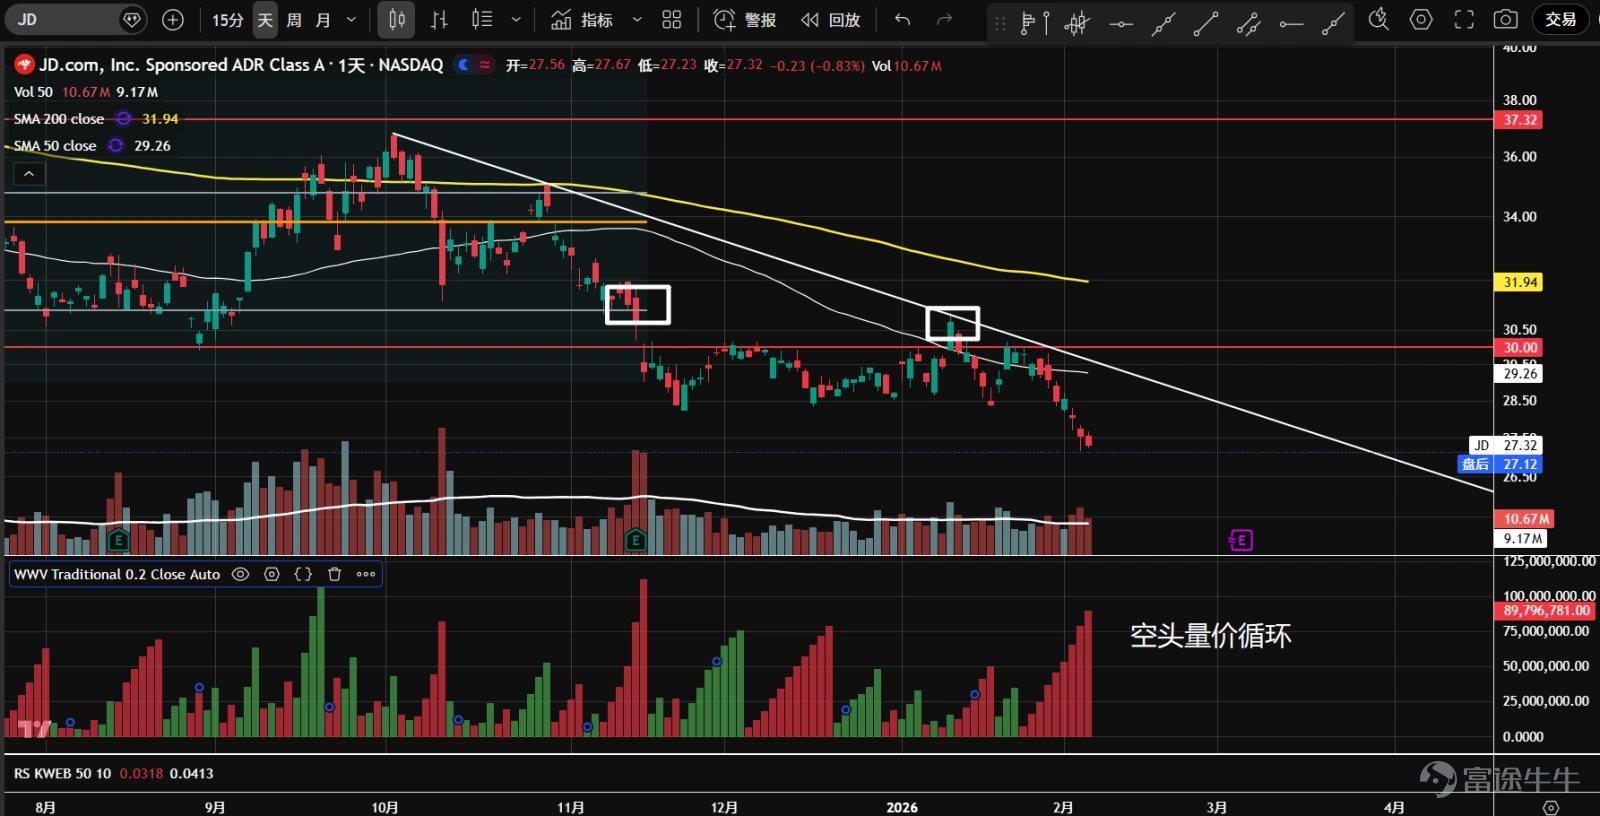
Task: Create an alert with 警报
Action: [745, 19]
